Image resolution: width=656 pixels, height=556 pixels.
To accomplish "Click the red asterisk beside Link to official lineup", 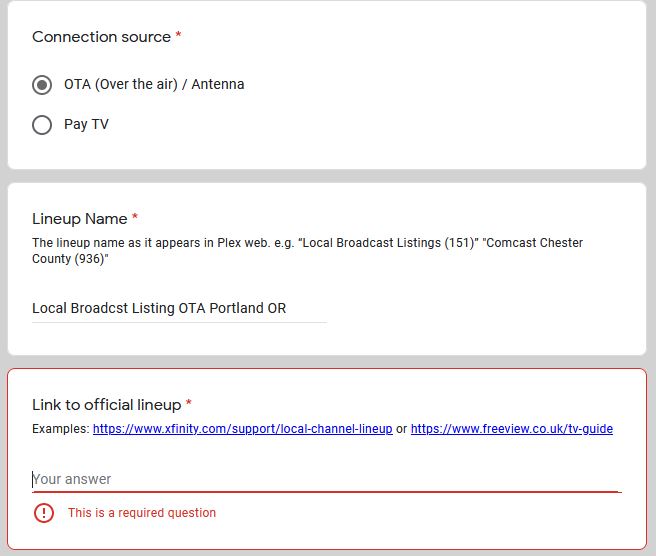I will pos(189,404).
